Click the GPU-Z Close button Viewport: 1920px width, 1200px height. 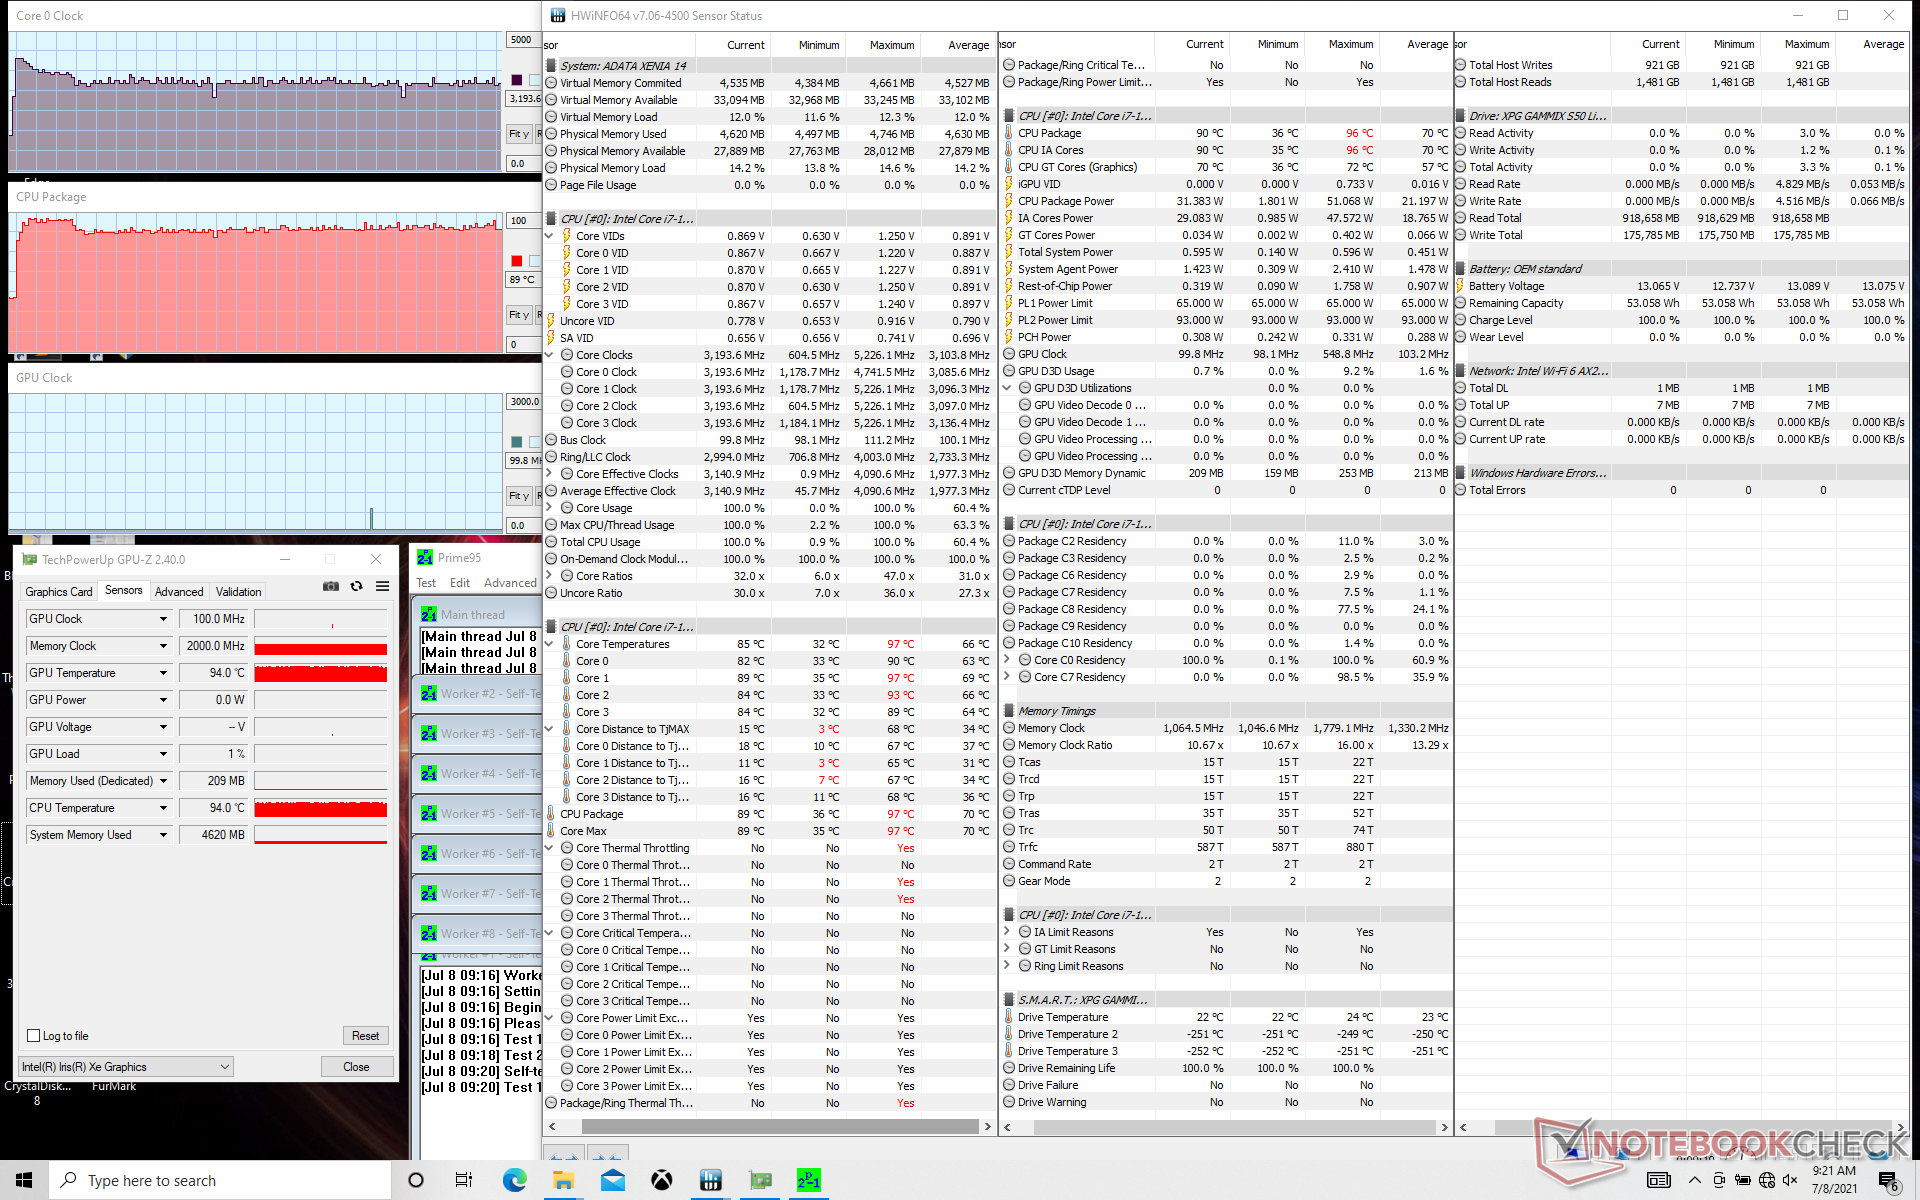[356, 1067]
